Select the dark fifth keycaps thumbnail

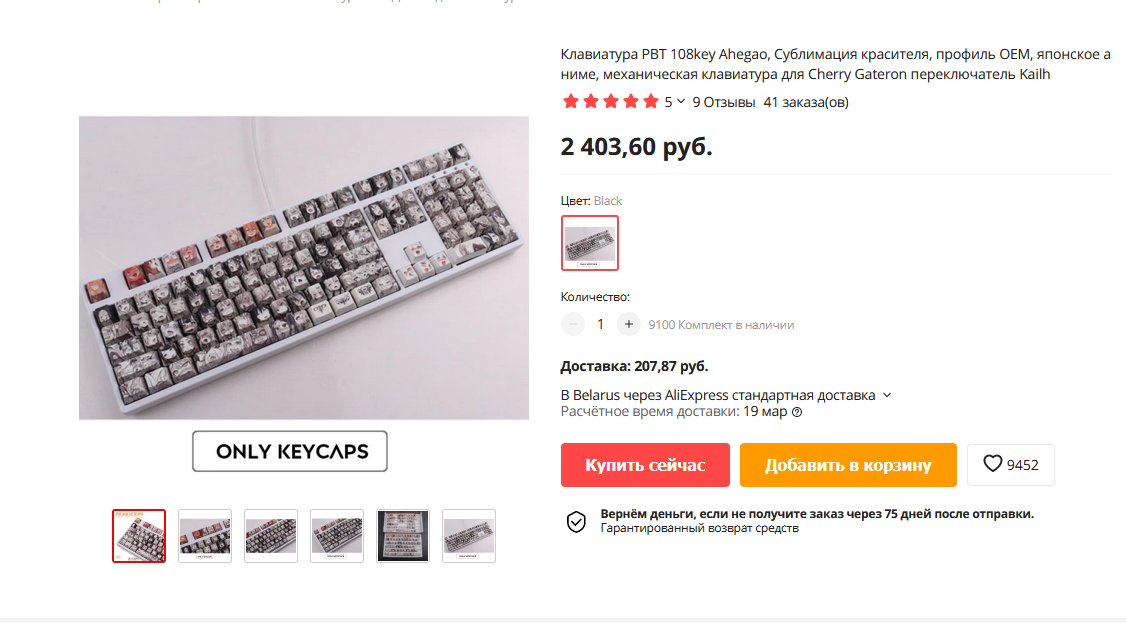point(403,536)
